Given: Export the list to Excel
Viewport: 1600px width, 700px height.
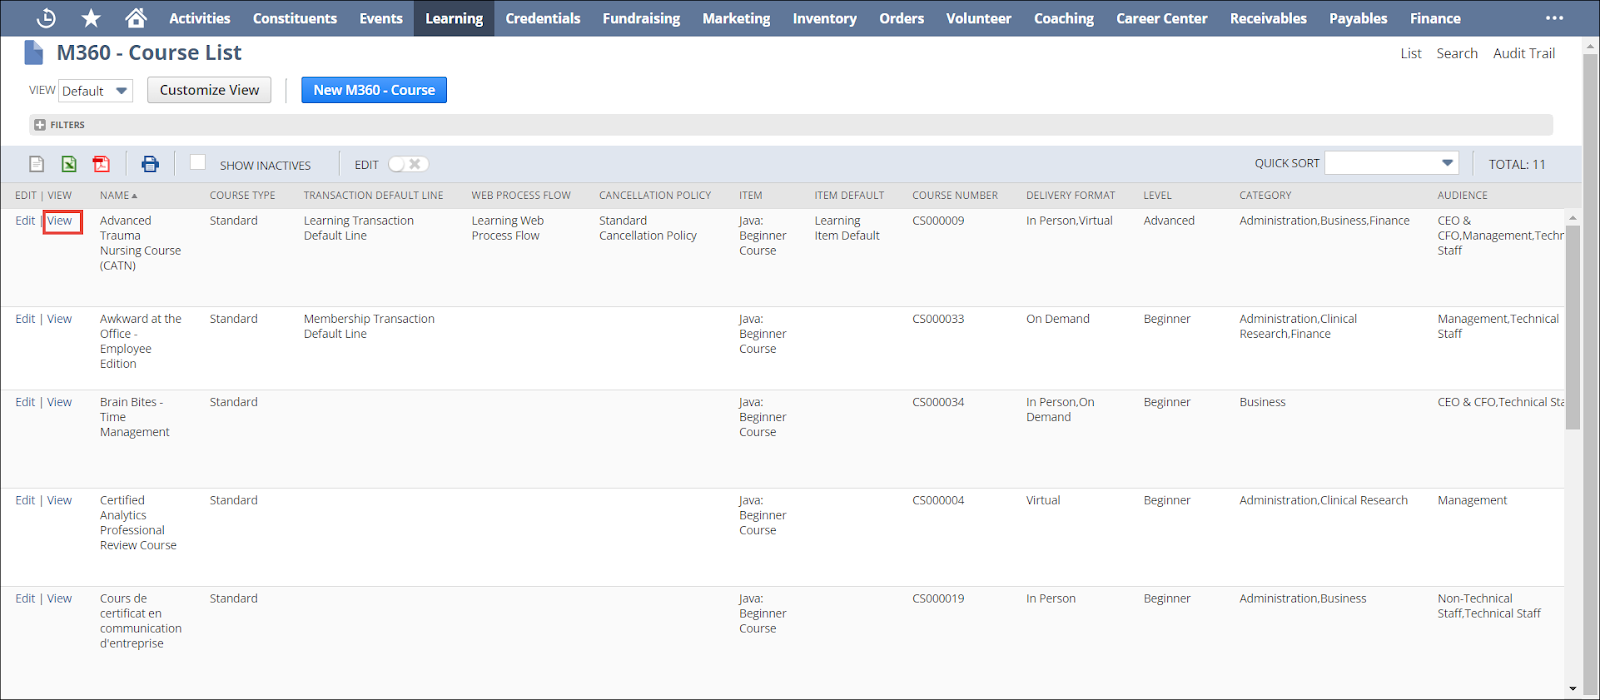Looking at the screenshot, I should tap(69, 164).
